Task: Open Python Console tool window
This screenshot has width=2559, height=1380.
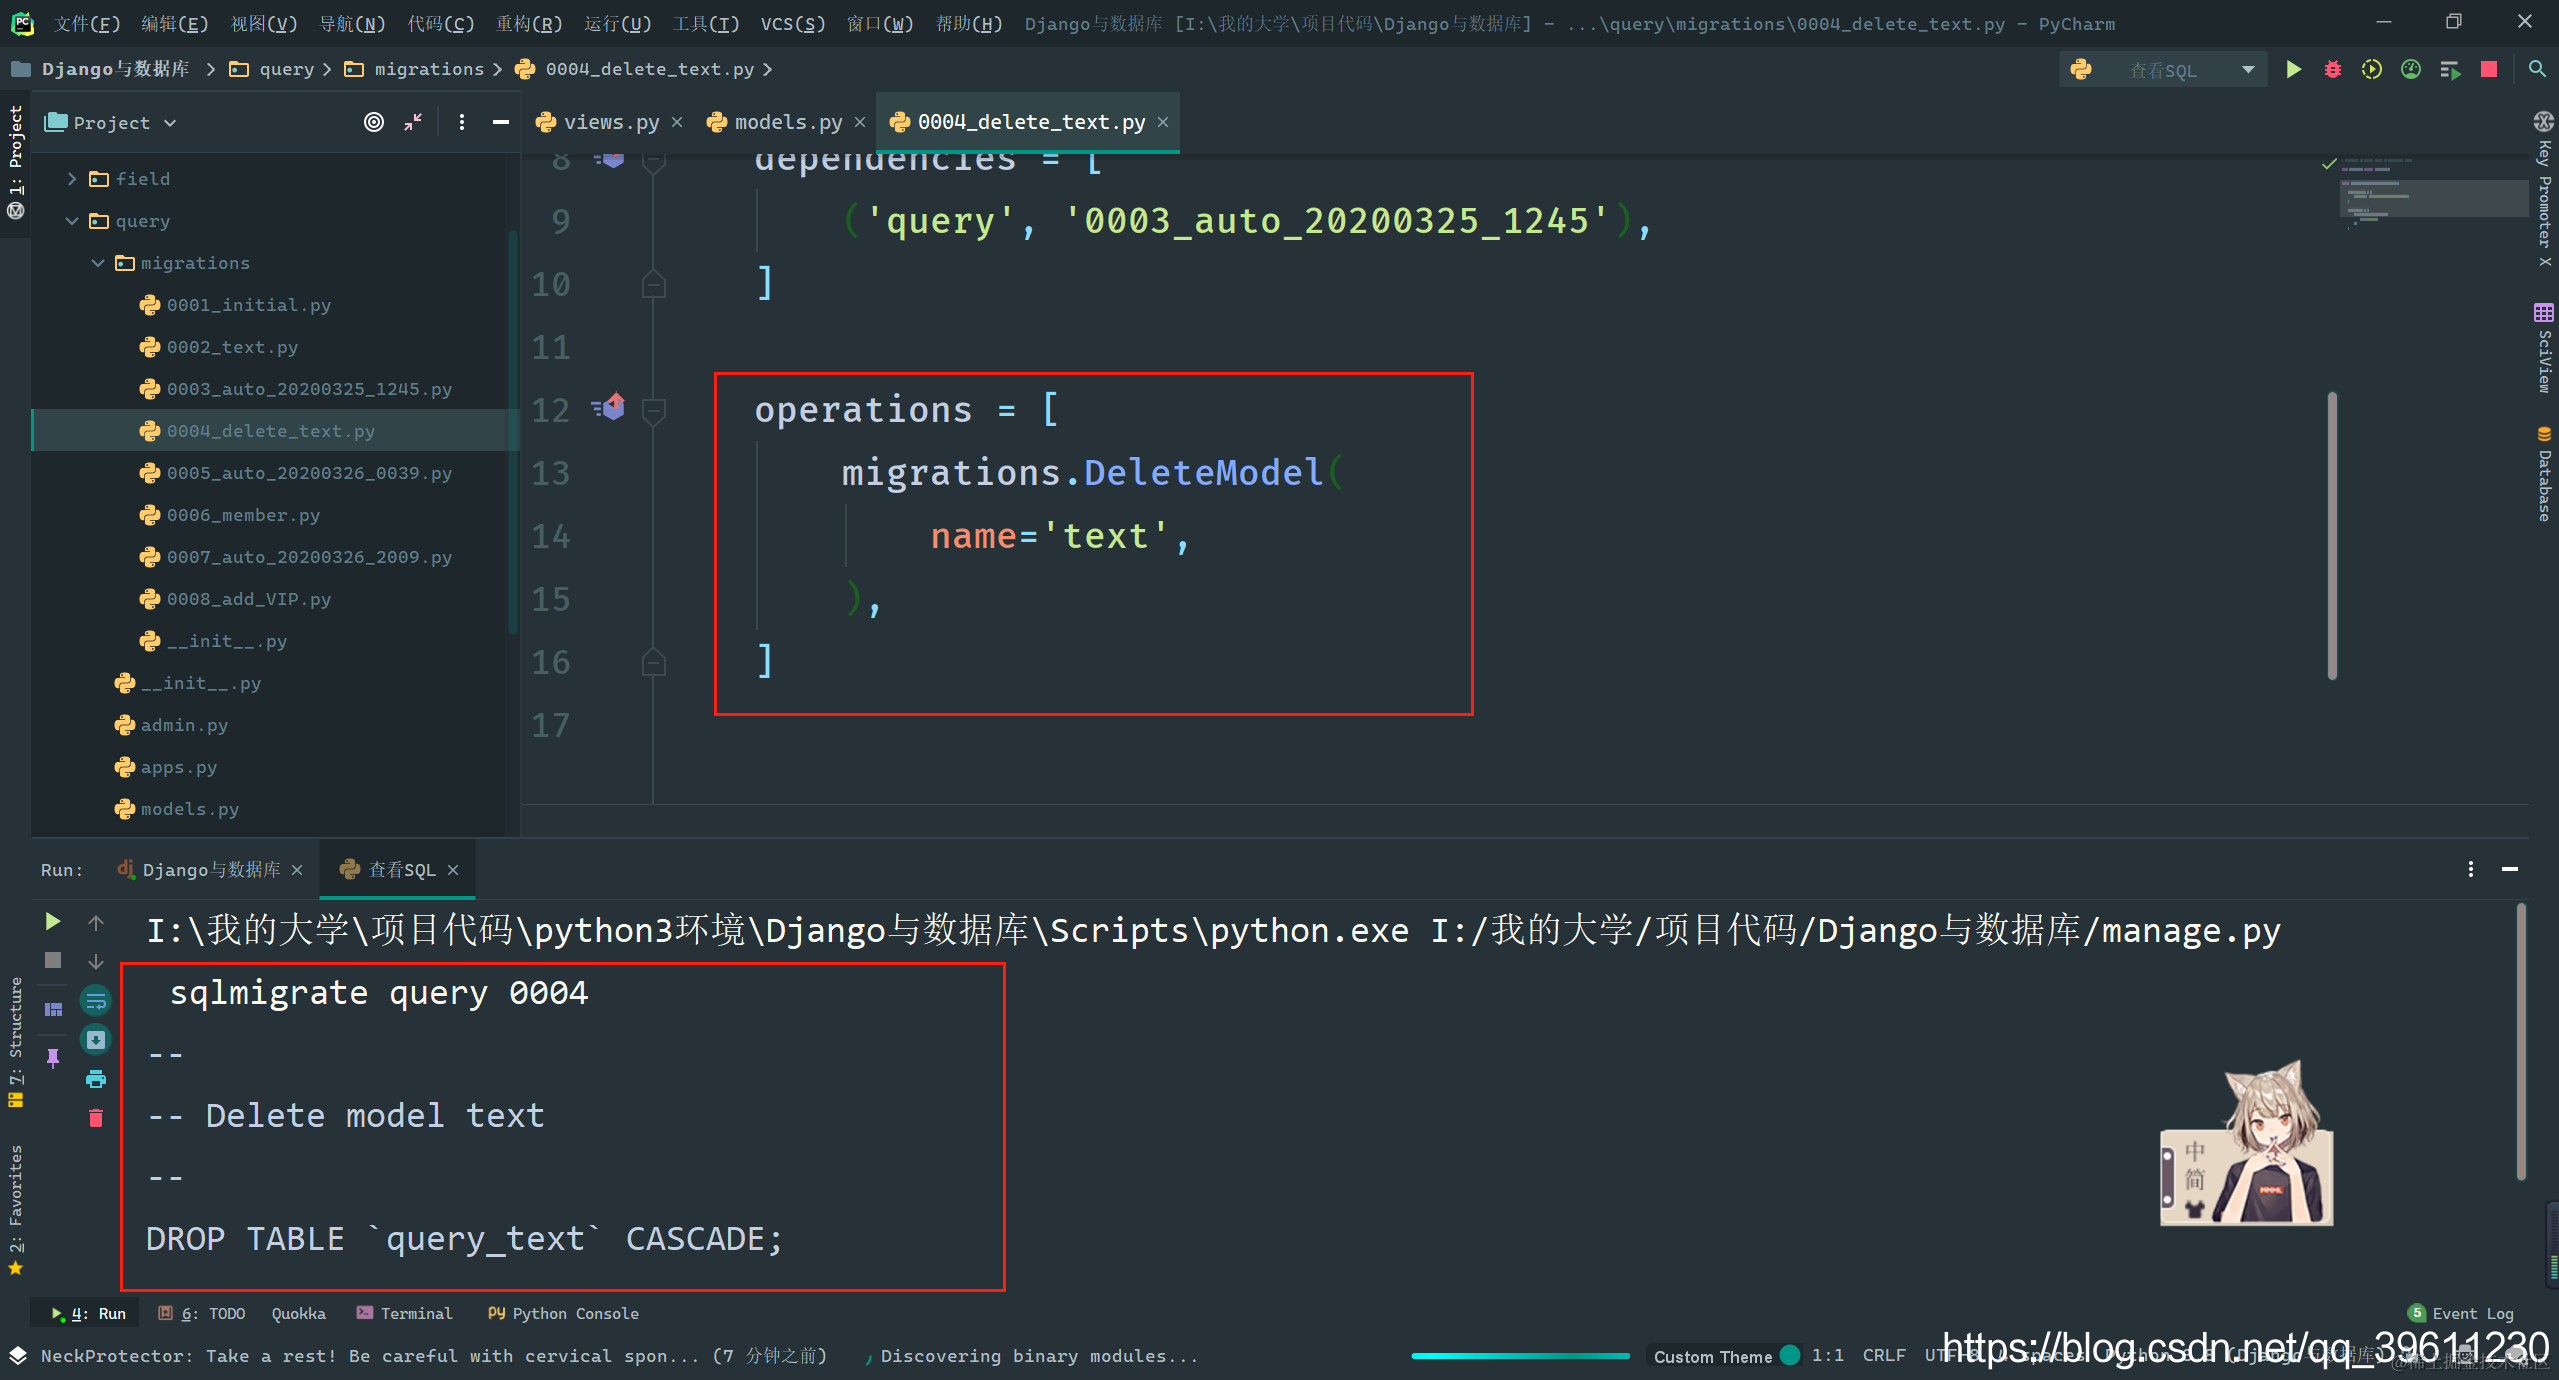Action: tap(563, 1313)
